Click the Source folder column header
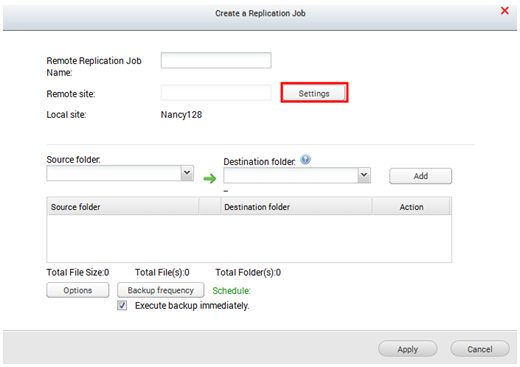Screen dimensions: 520x367 point(123,207)
